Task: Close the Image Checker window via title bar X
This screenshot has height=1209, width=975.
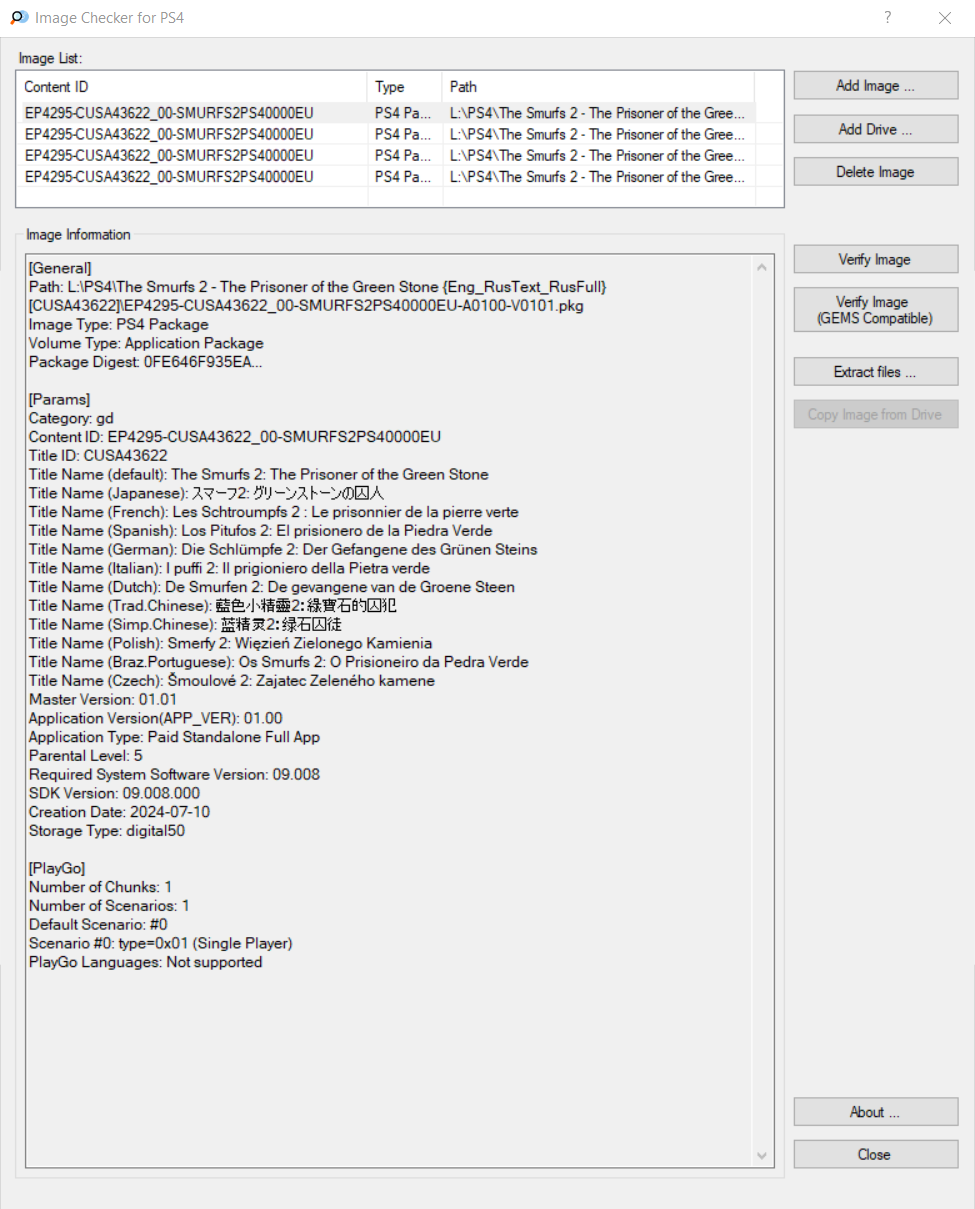Action: coord(945,18)
